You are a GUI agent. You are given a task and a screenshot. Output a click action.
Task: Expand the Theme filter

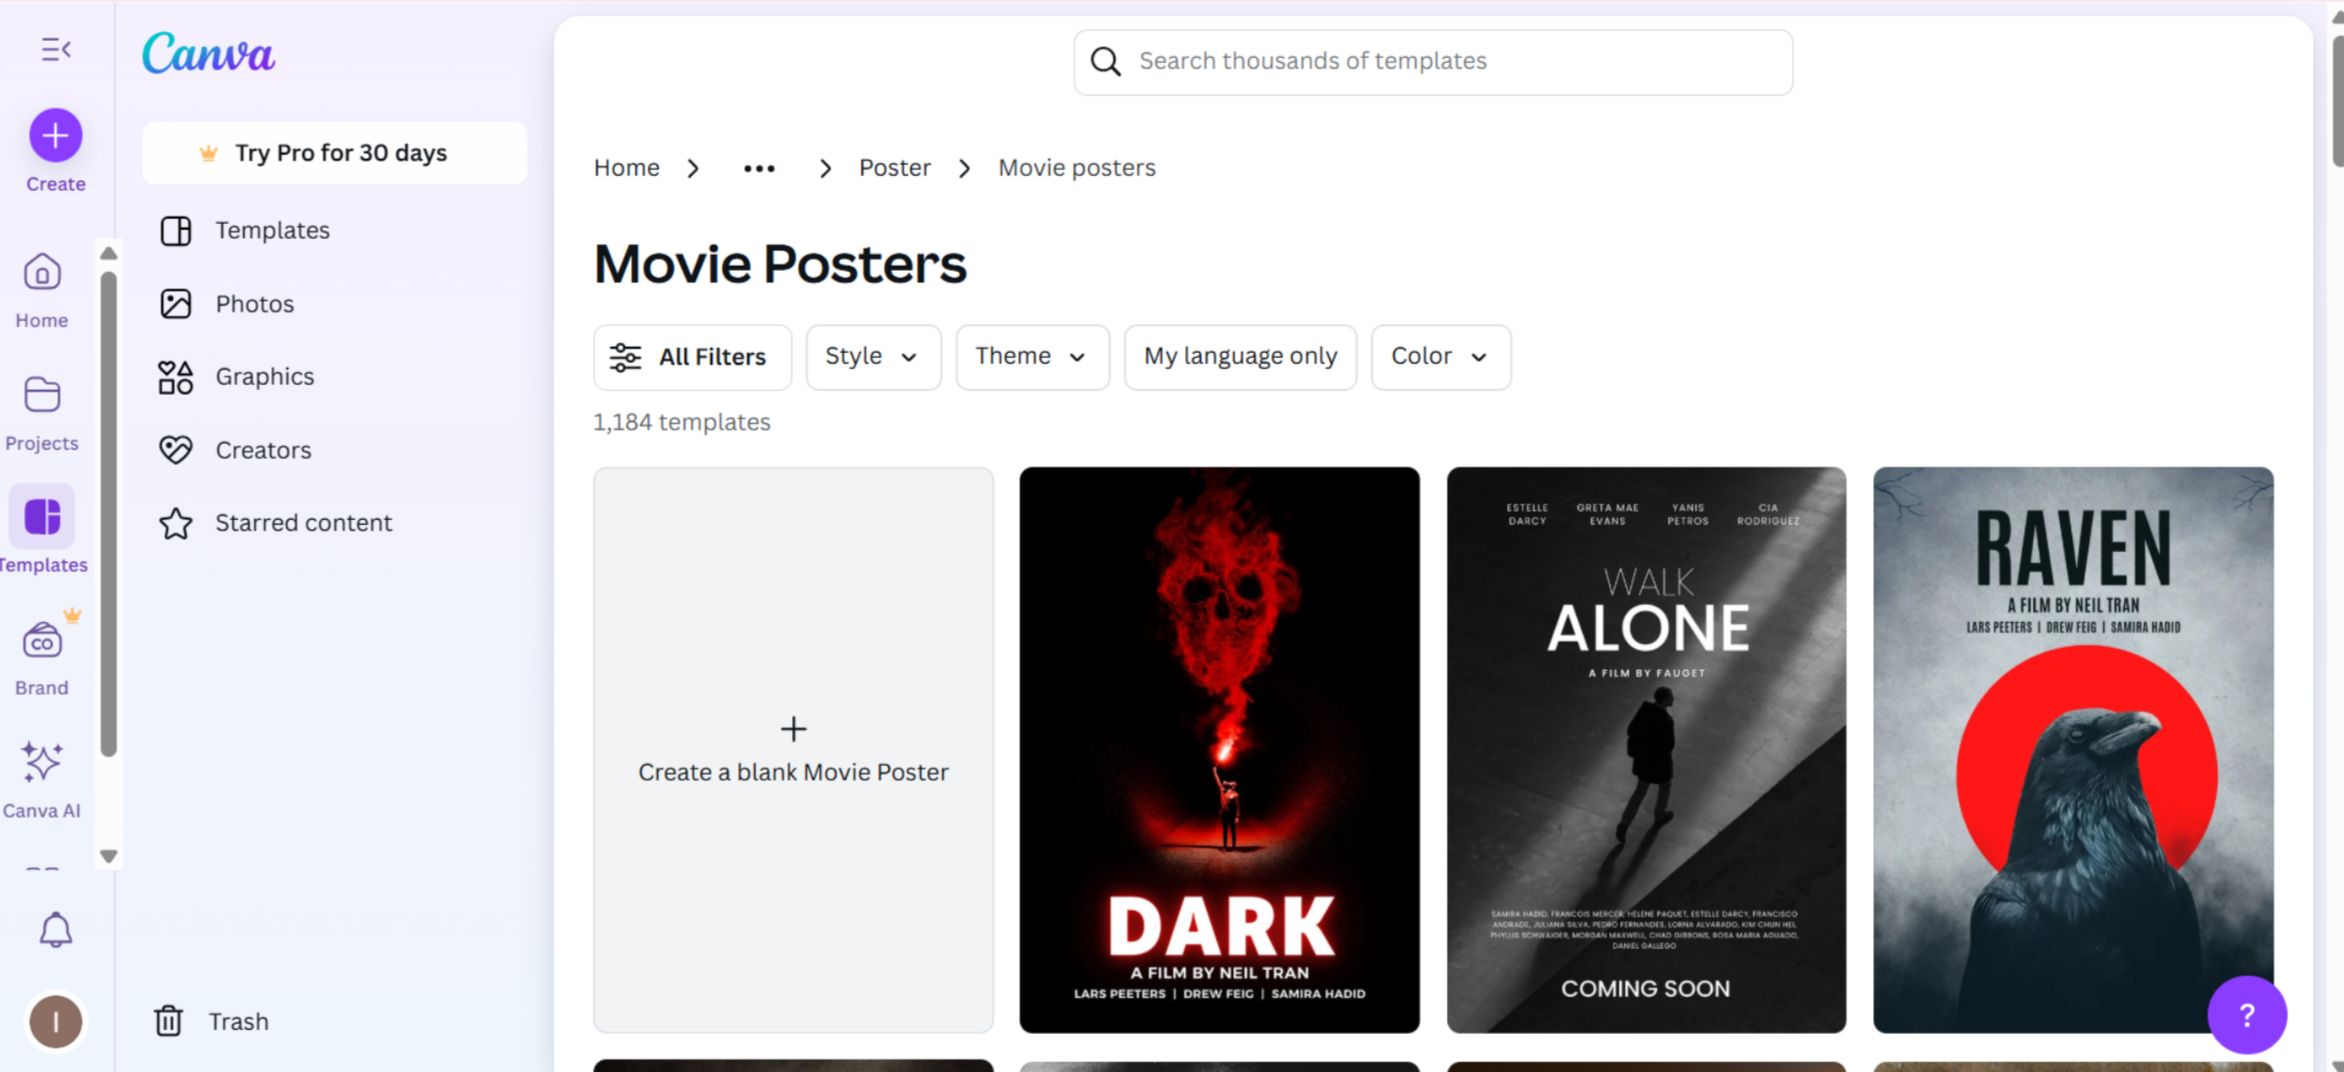[x=1031, y=356]
